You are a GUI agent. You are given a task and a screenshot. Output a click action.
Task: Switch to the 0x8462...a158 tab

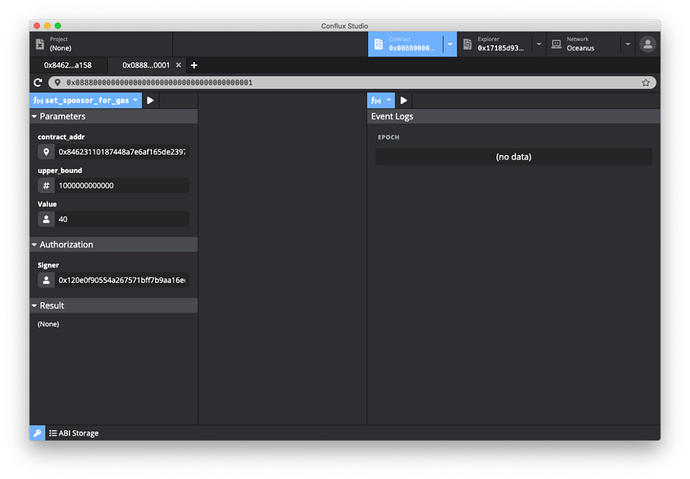click(x=67, y=65)
